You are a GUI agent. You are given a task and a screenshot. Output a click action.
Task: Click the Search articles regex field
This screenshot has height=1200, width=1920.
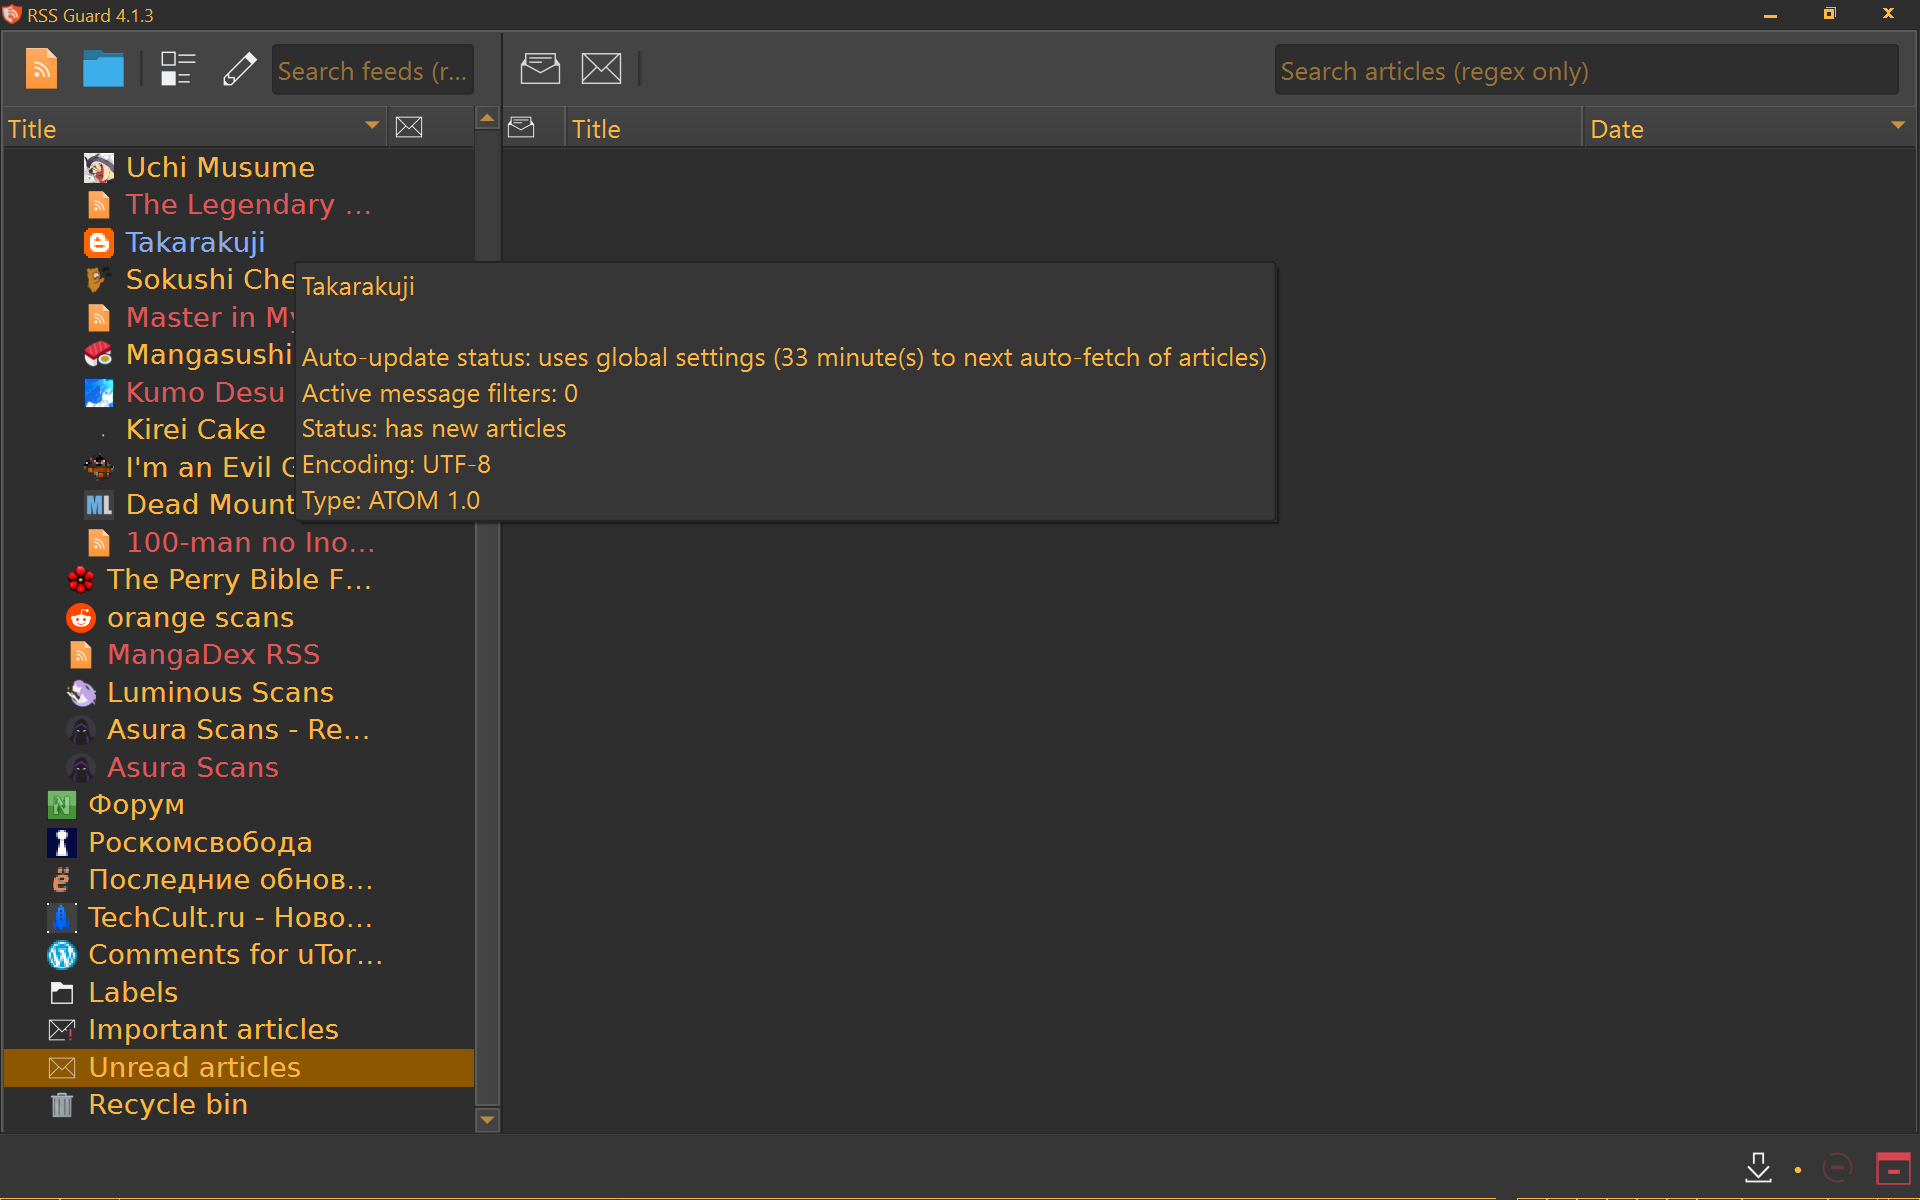[1585, 71]
